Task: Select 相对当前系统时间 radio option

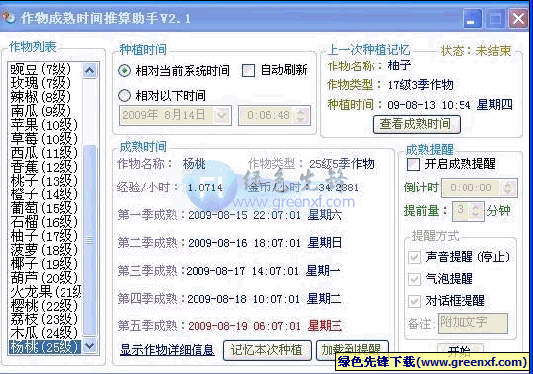Action: (124, 71)
